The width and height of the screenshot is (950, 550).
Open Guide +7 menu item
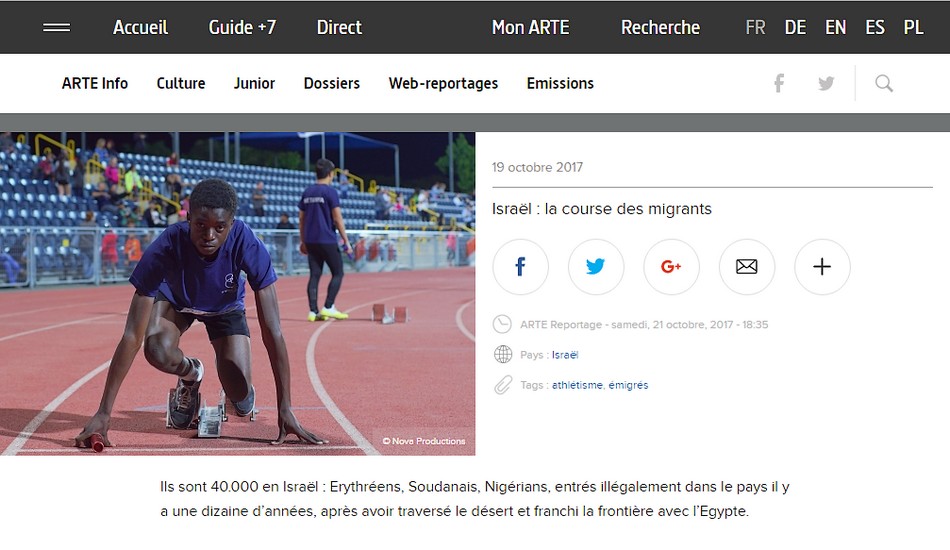242,27
